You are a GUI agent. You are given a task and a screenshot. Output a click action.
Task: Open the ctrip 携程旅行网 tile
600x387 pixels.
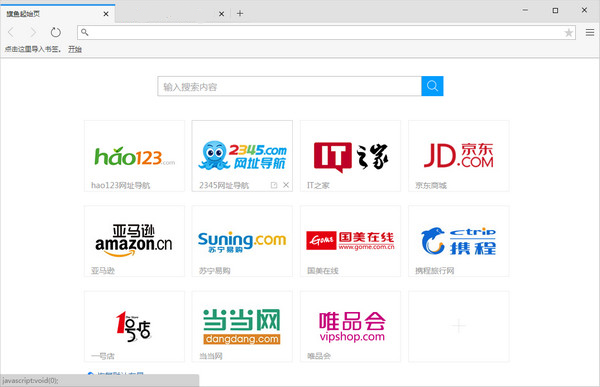(x=459, y=241)
